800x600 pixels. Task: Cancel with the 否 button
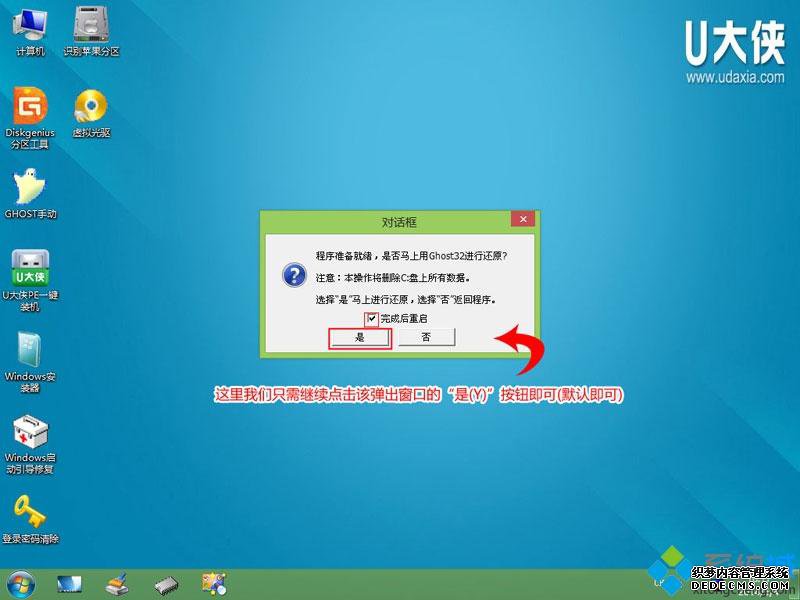coord(426,337)
